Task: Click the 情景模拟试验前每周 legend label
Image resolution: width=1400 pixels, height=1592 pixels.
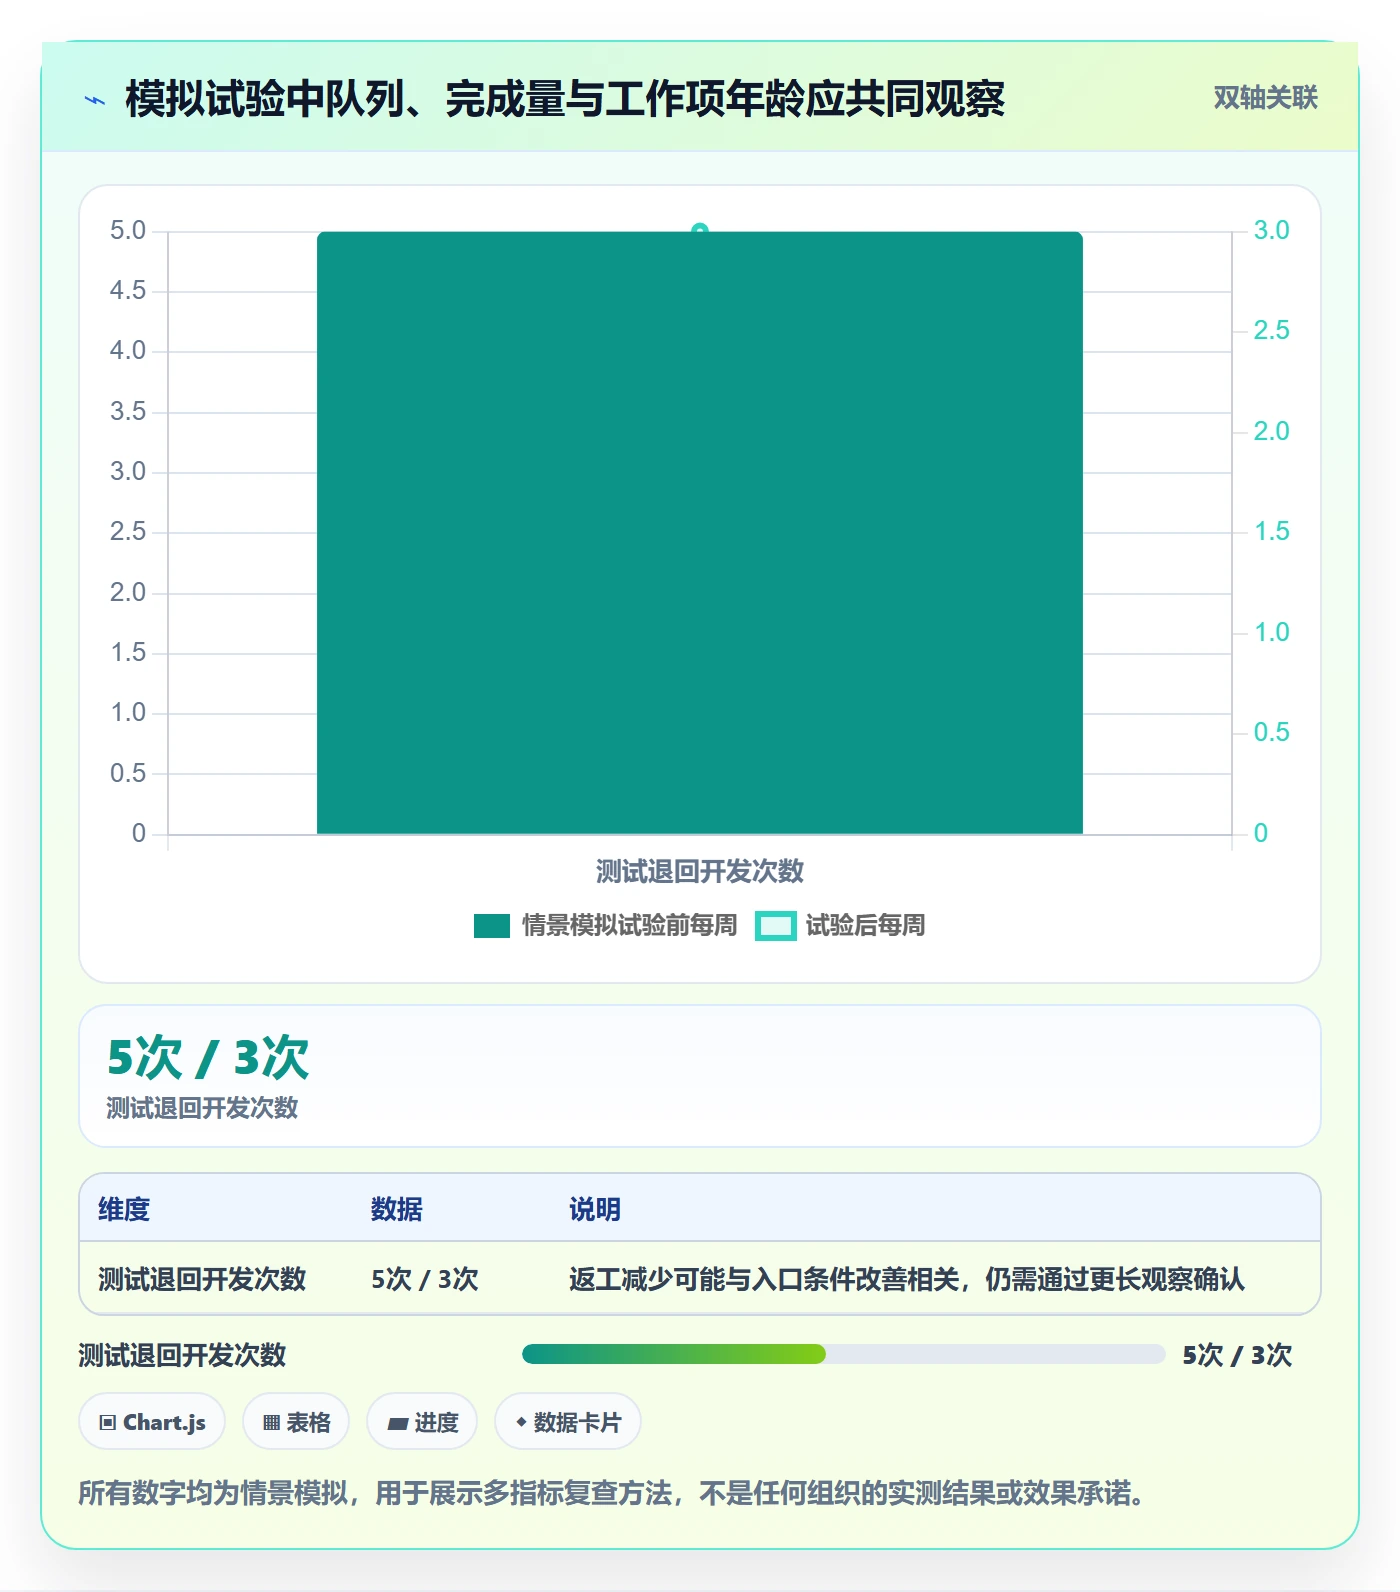Action: [629, 926]
